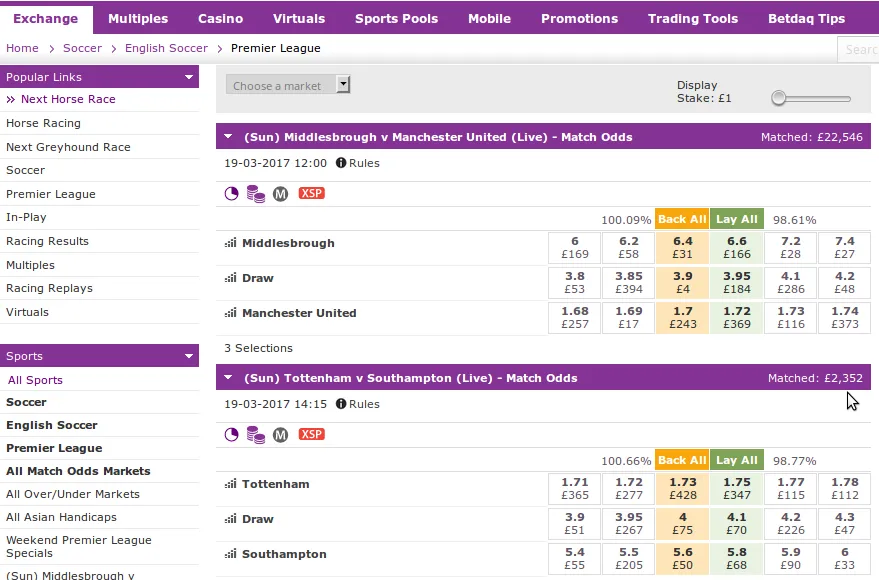Select All Asian Handicaps

tap(62, 517)
